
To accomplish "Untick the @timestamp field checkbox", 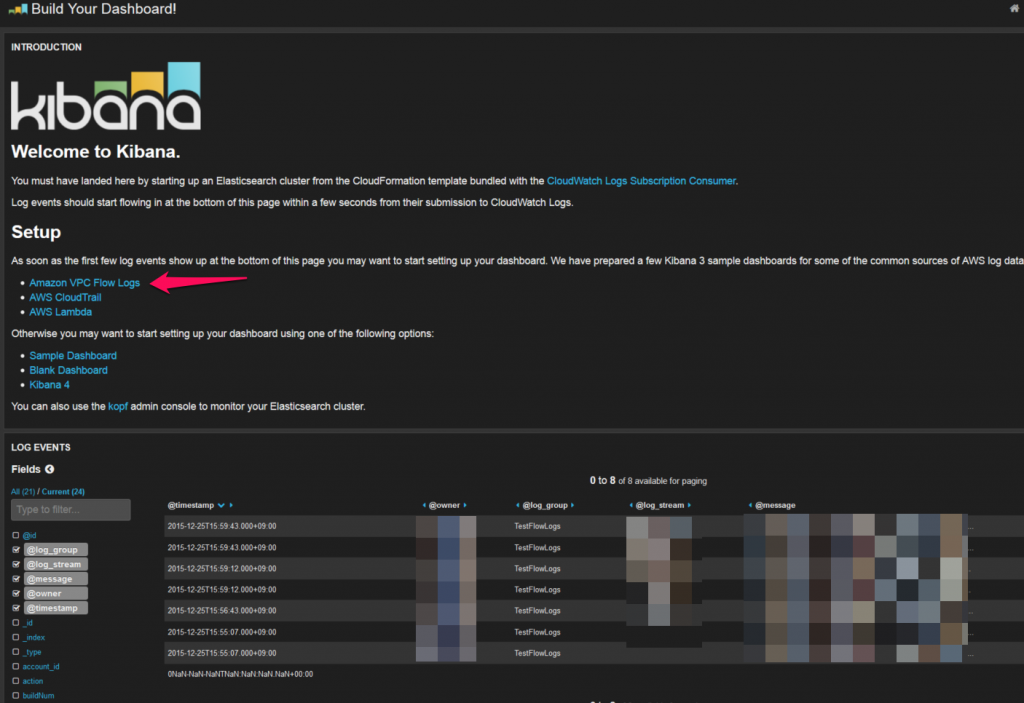I will pos(16,608).
